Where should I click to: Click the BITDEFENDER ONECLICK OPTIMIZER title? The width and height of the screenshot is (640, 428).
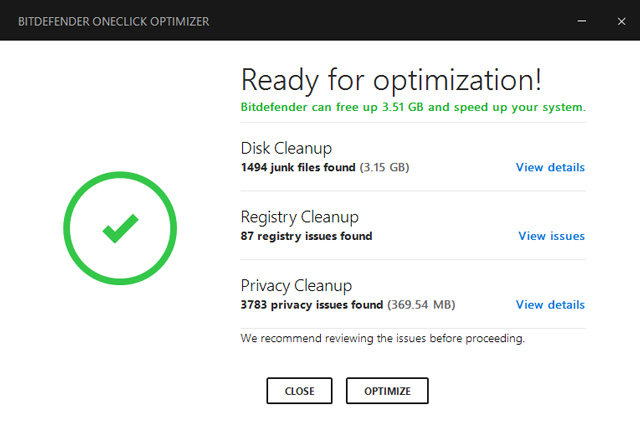(113, 22)
